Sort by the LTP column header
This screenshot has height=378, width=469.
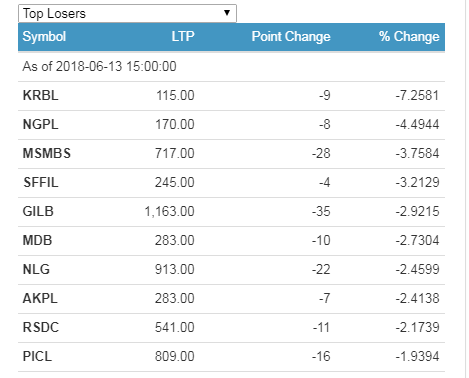coord(183,36)
